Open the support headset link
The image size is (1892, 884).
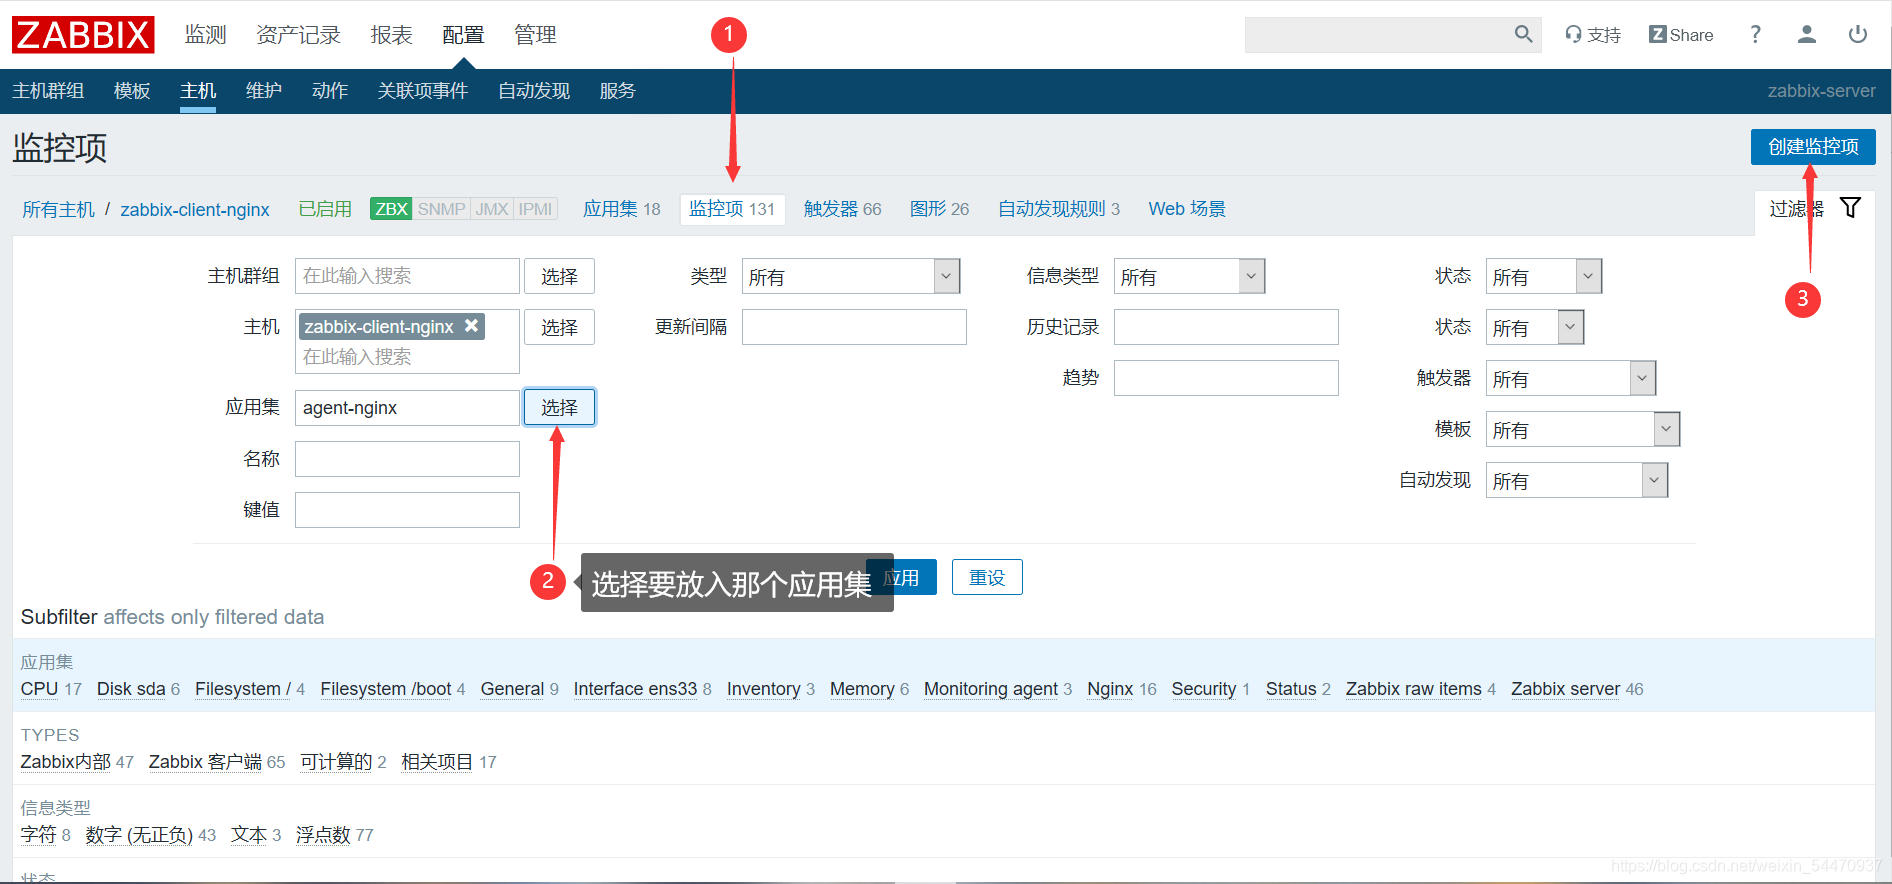pos(1593,35)
